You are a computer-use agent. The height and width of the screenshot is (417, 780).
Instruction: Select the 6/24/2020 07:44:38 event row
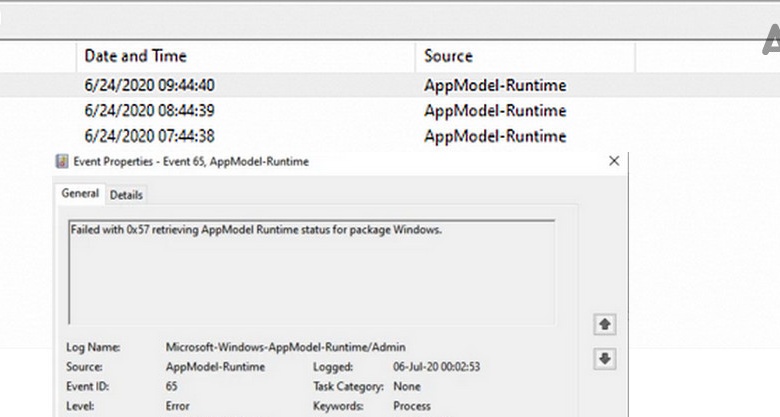click(149, 136)
